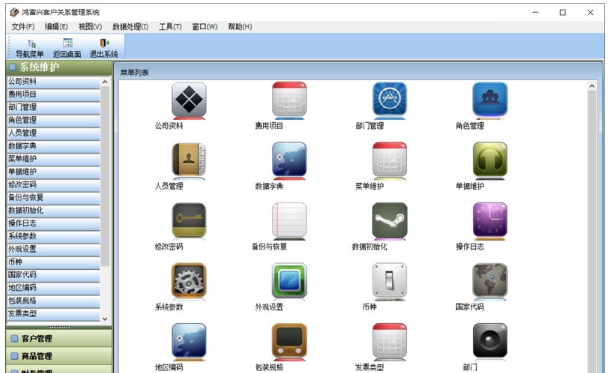Select 地区编码 in the sidebar list
The height and width of the screenshot is (373, 611).
pyautogui.click(x=54, y=288)
